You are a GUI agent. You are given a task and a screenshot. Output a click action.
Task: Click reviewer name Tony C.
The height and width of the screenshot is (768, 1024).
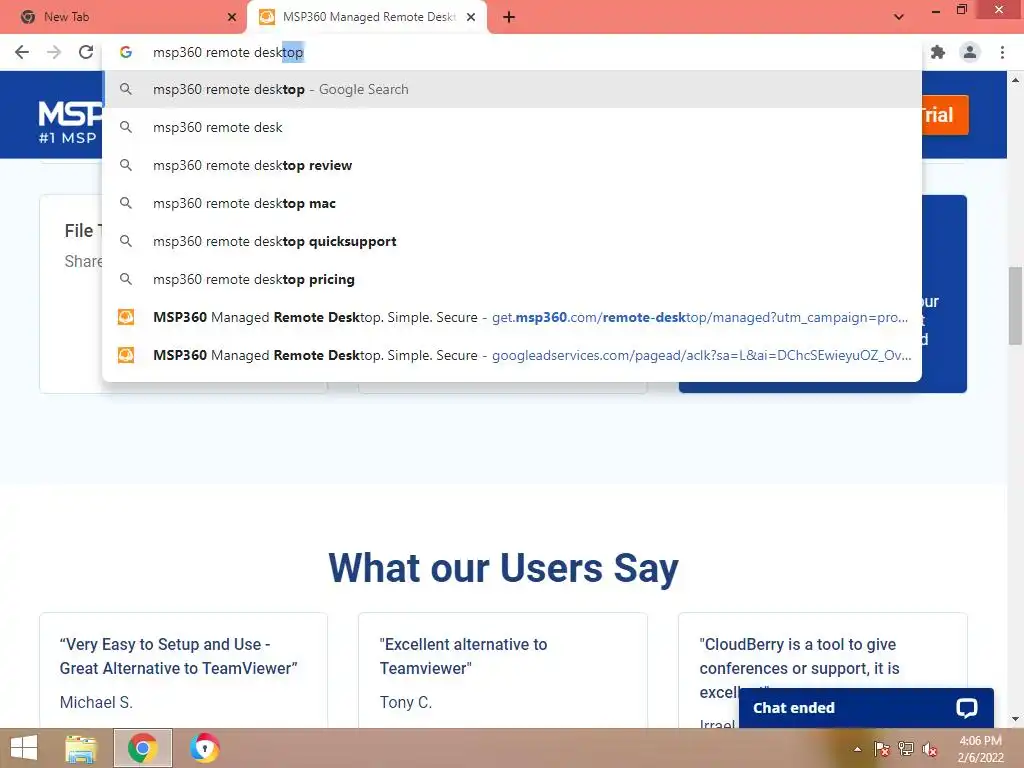tap(406, 703)
